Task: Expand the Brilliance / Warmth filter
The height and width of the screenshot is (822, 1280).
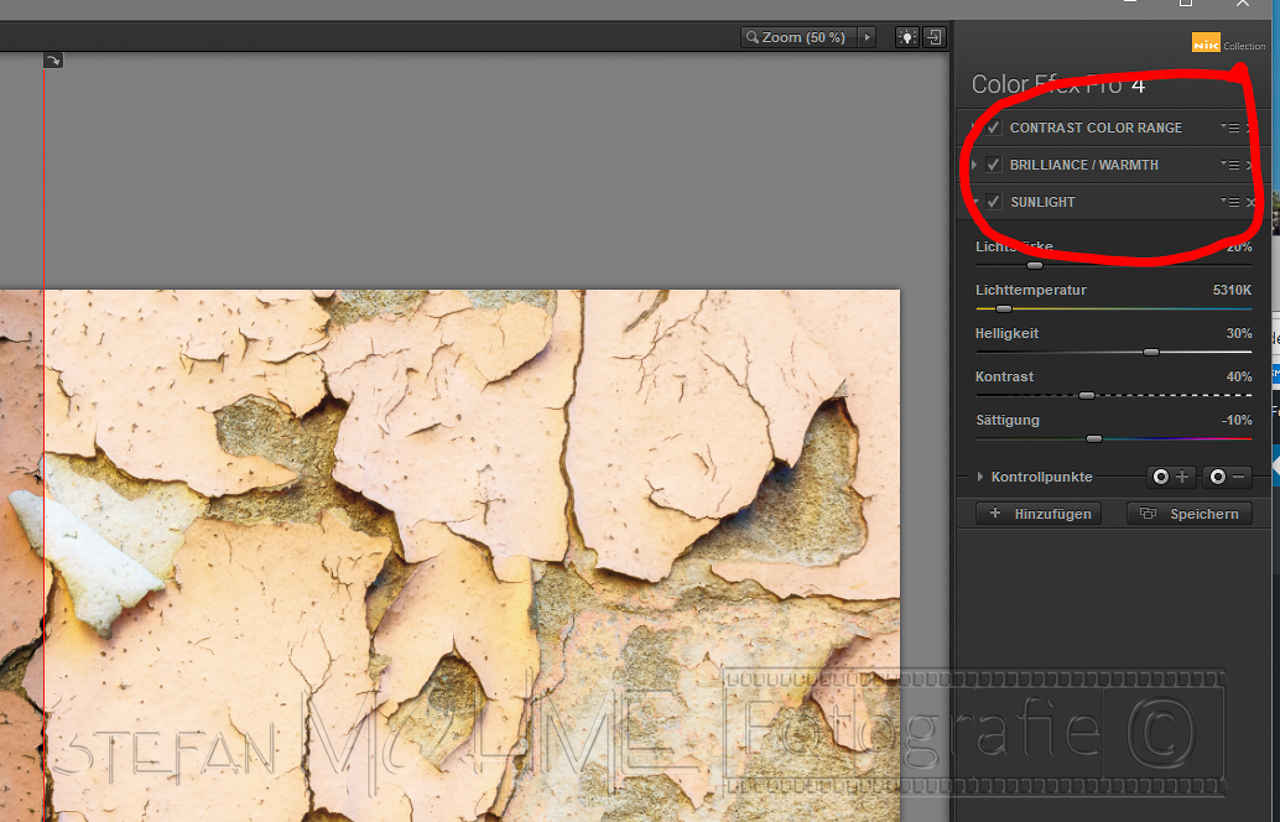Action: tap(975, 165)
